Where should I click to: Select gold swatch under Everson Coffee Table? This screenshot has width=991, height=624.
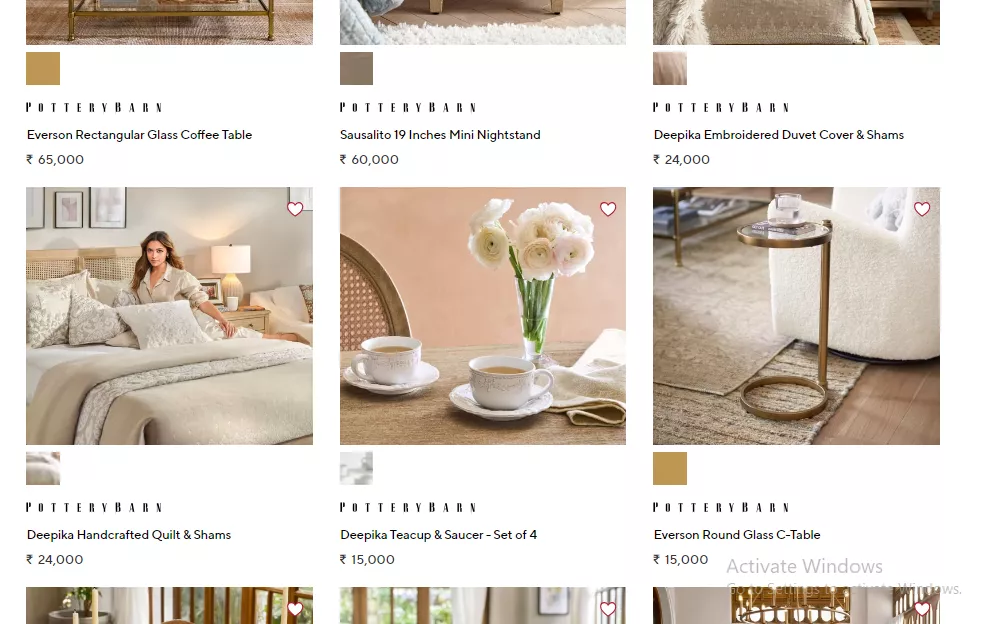tap(43, 68)
